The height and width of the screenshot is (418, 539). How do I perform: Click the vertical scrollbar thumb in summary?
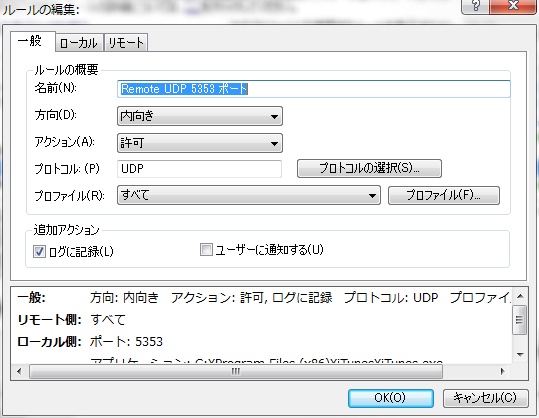pos(520,320)
